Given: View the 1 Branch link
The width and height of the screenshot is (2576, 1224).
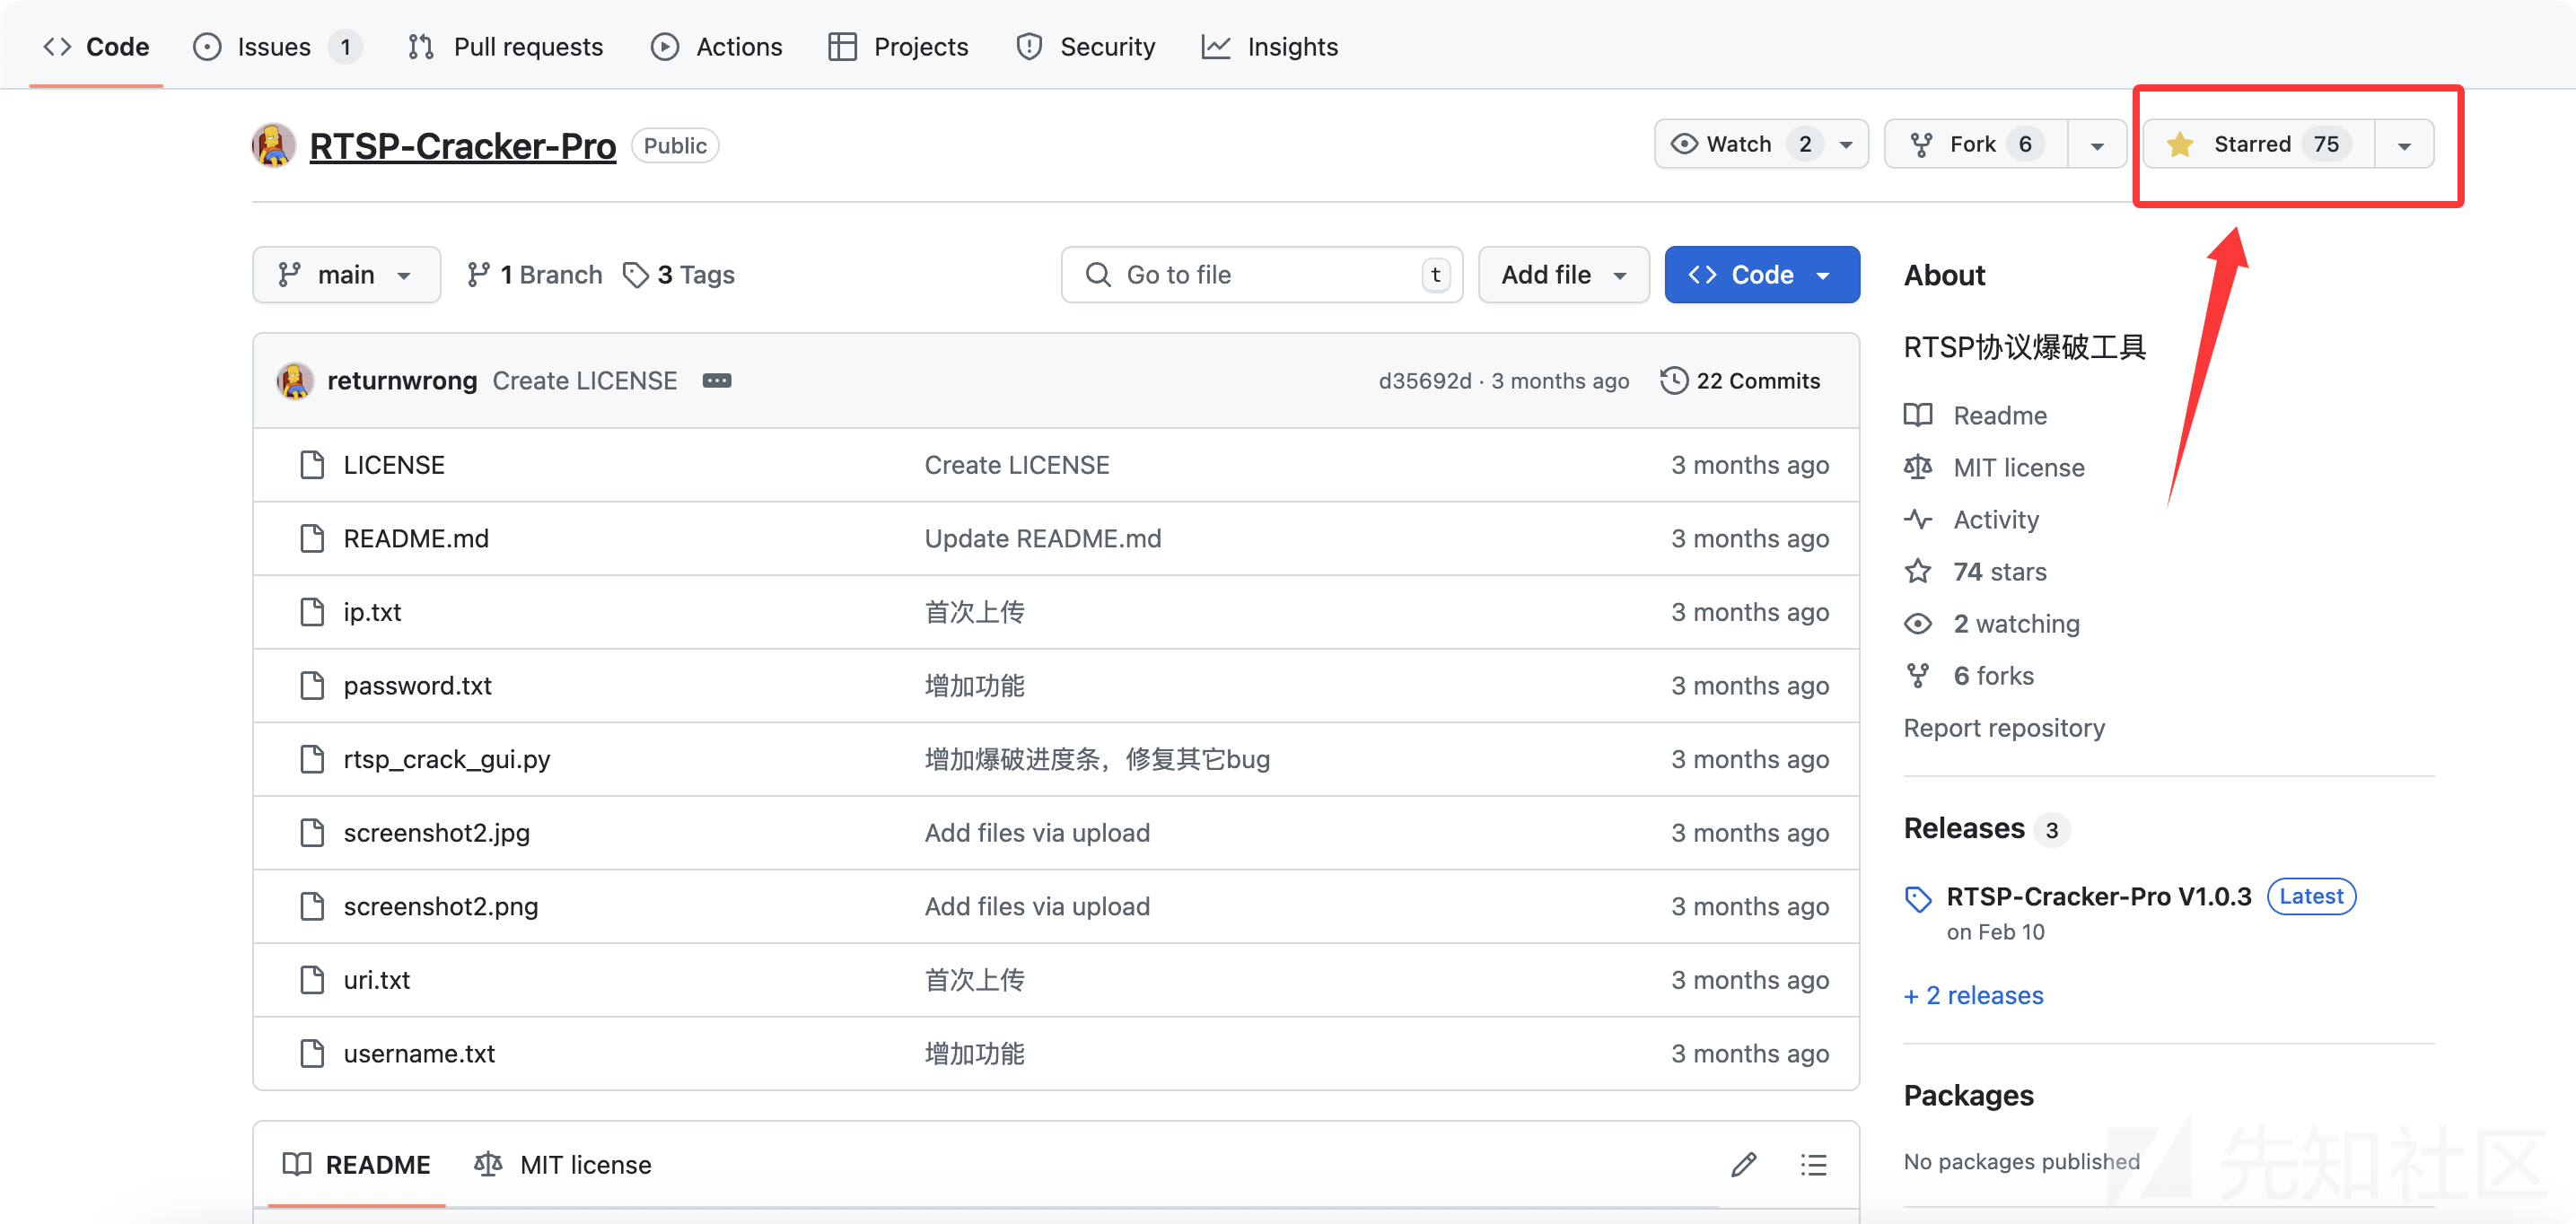Looking at the screenshot, I should point(534,275).
